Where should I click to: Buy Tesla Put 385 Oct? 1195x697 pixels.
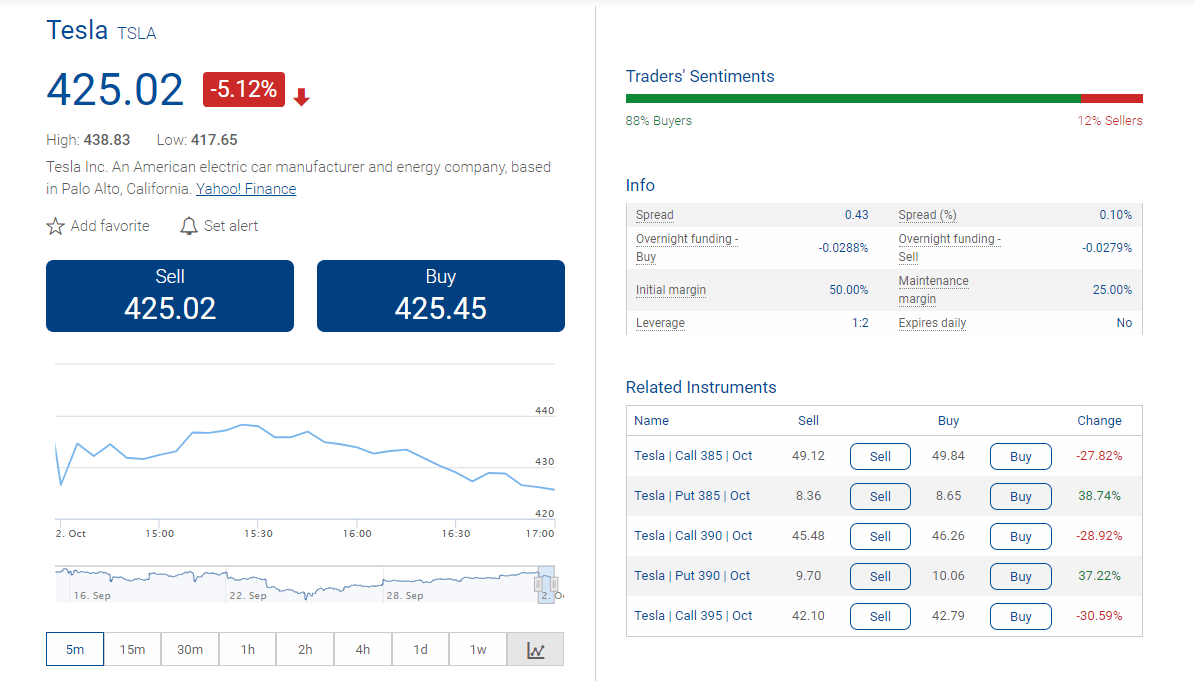click(1020, 497)
